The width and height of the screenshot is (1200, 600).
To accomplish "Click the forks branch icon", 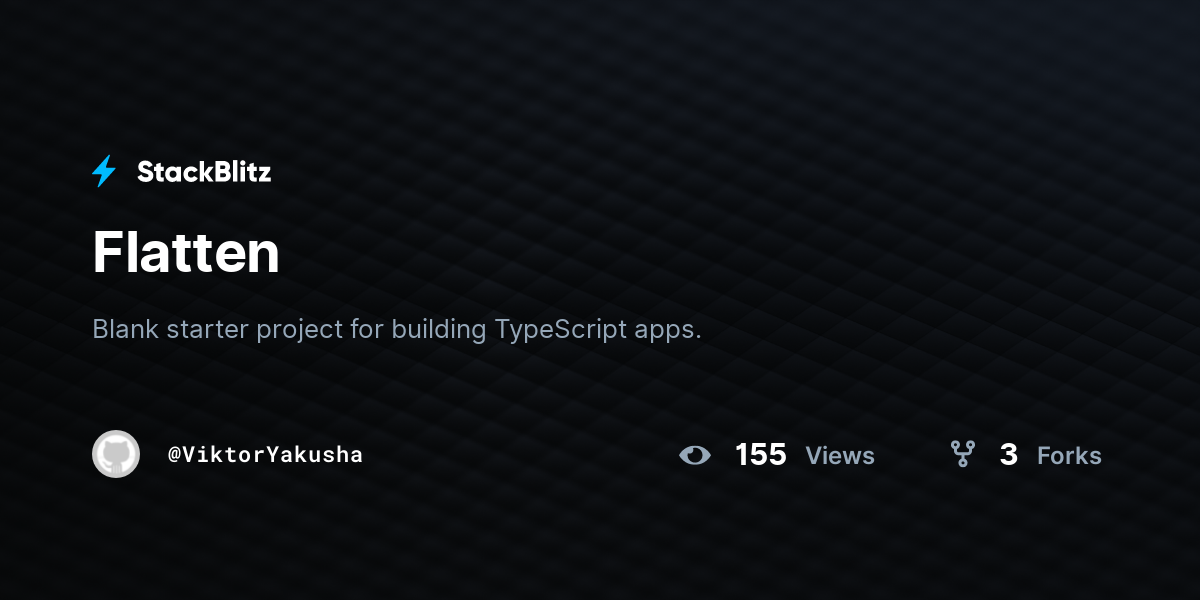I will 962,455.
